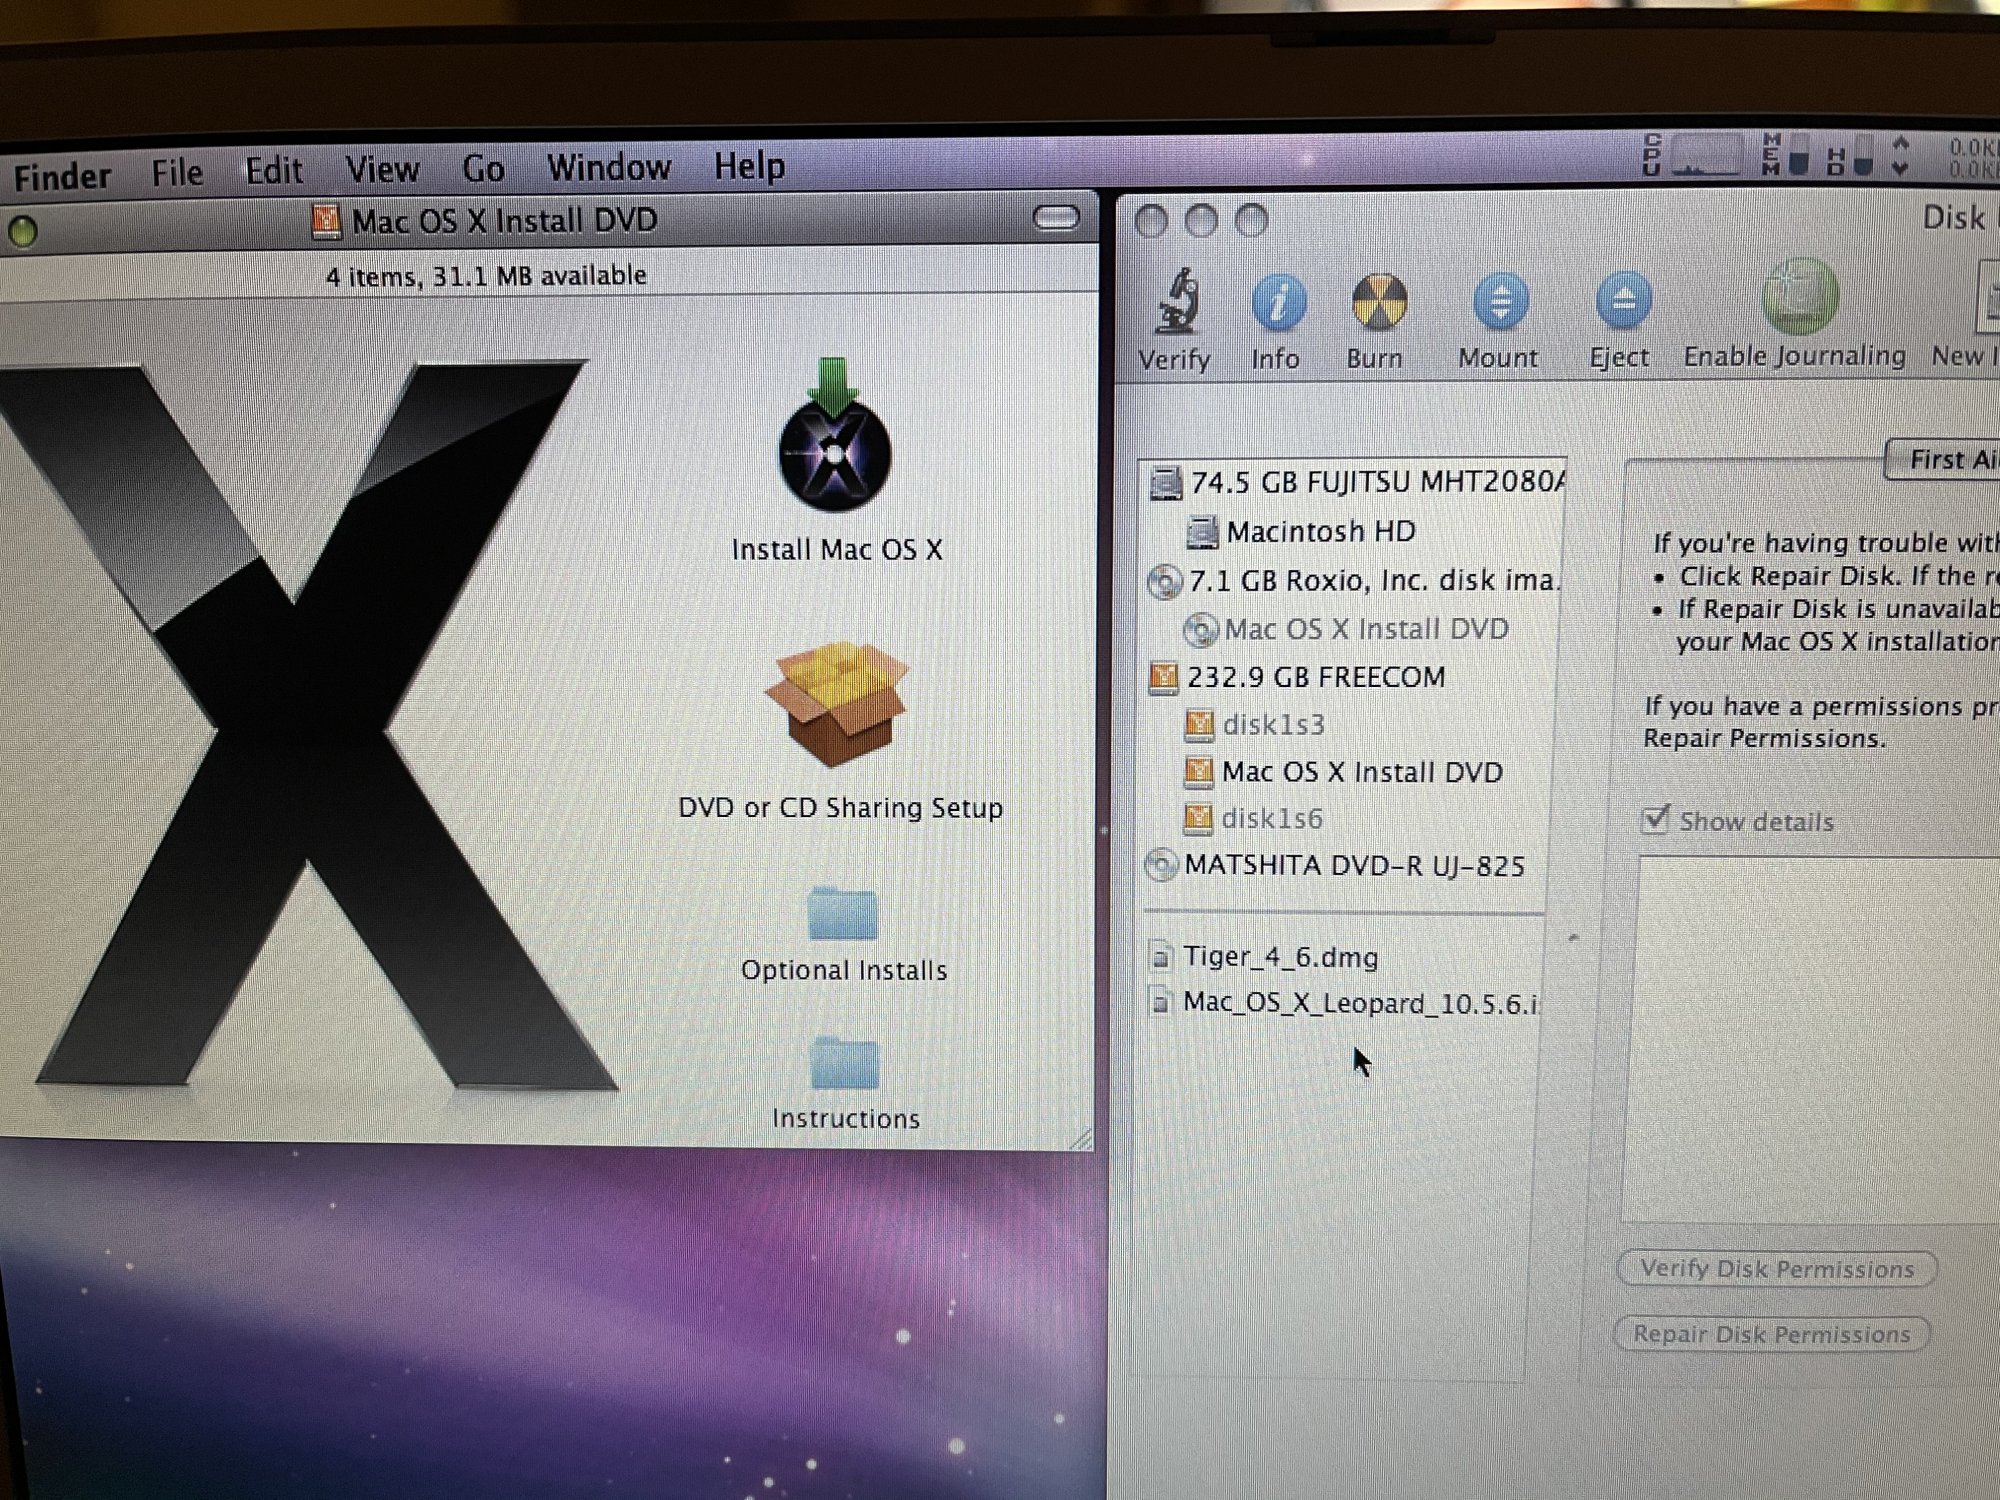Toggle the Show details checkbox
Screen dimensions: 2000x1500
point(1655,819)
